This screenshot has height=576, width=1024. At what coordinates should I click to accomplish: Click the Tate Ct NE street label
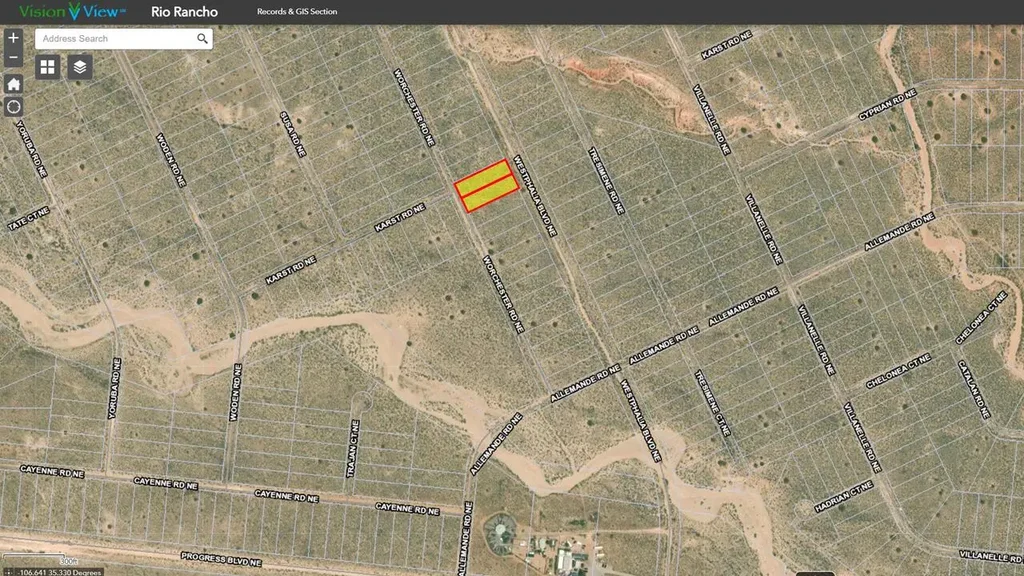[29, 219]
